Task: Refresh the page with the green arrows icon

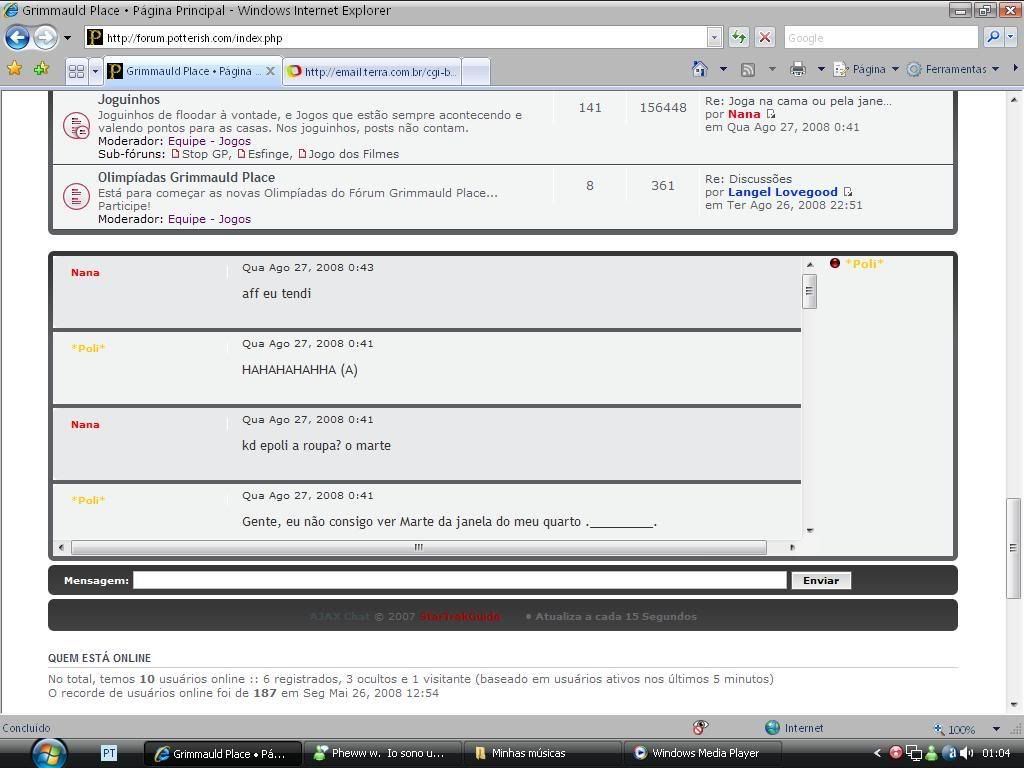Action: [739, 37]
